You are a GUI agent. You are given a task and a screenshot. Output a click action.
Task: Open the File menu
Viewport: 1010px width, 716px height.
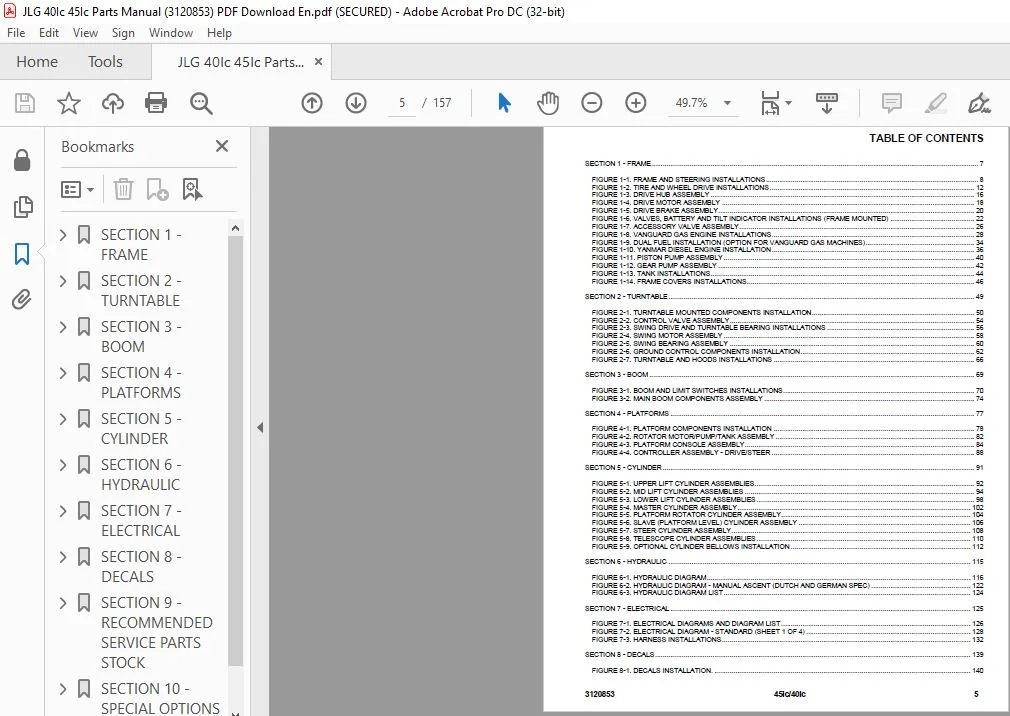pos(16,33)
